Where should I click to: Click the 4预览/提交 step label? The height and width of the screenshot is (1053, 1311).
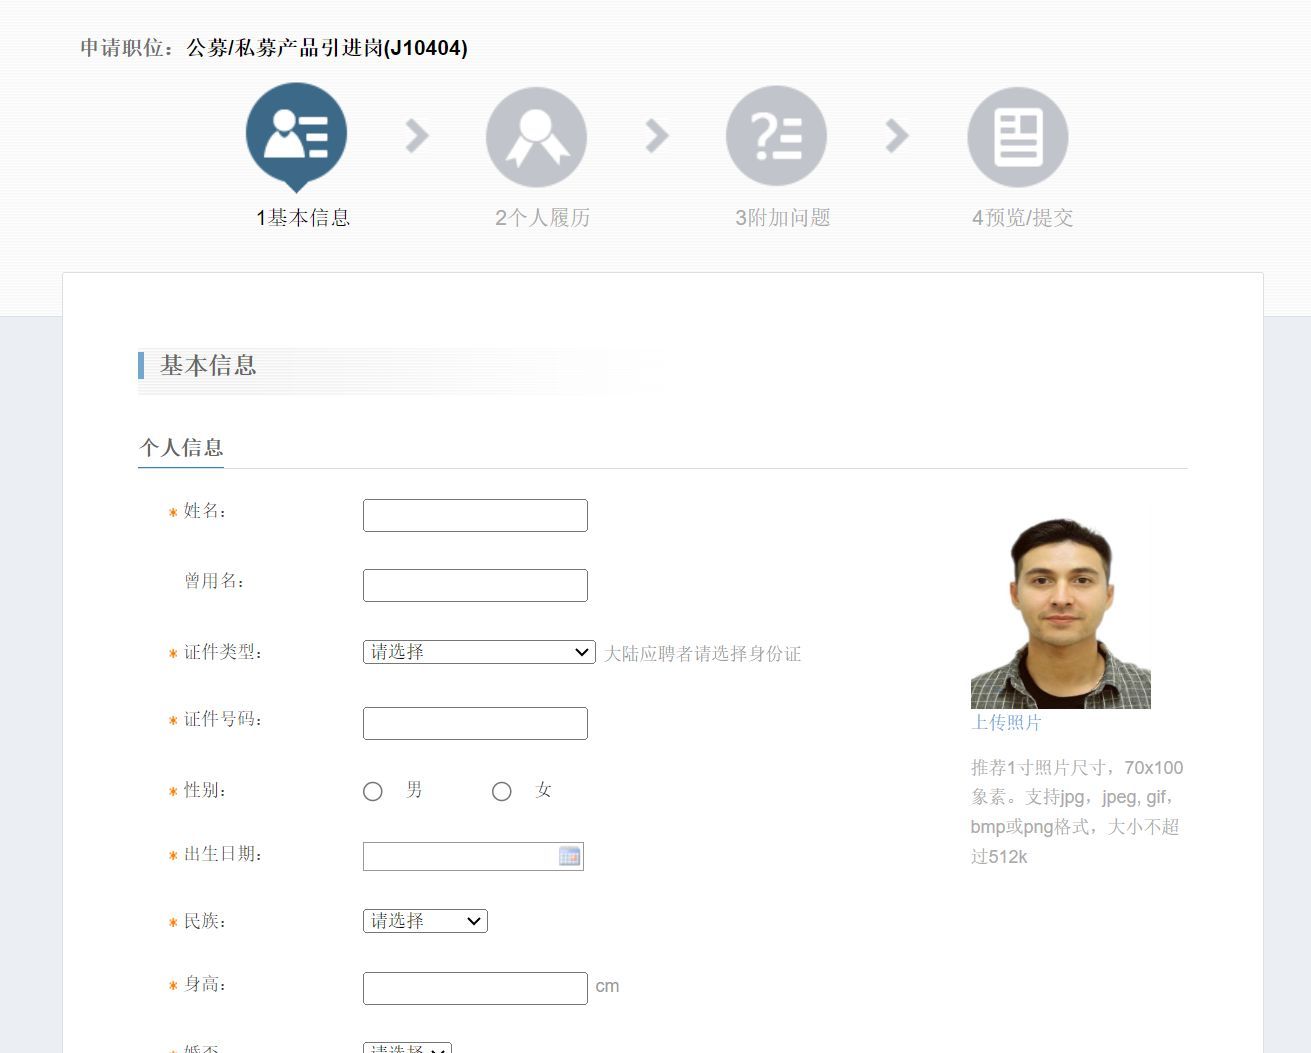(1023, 218)
